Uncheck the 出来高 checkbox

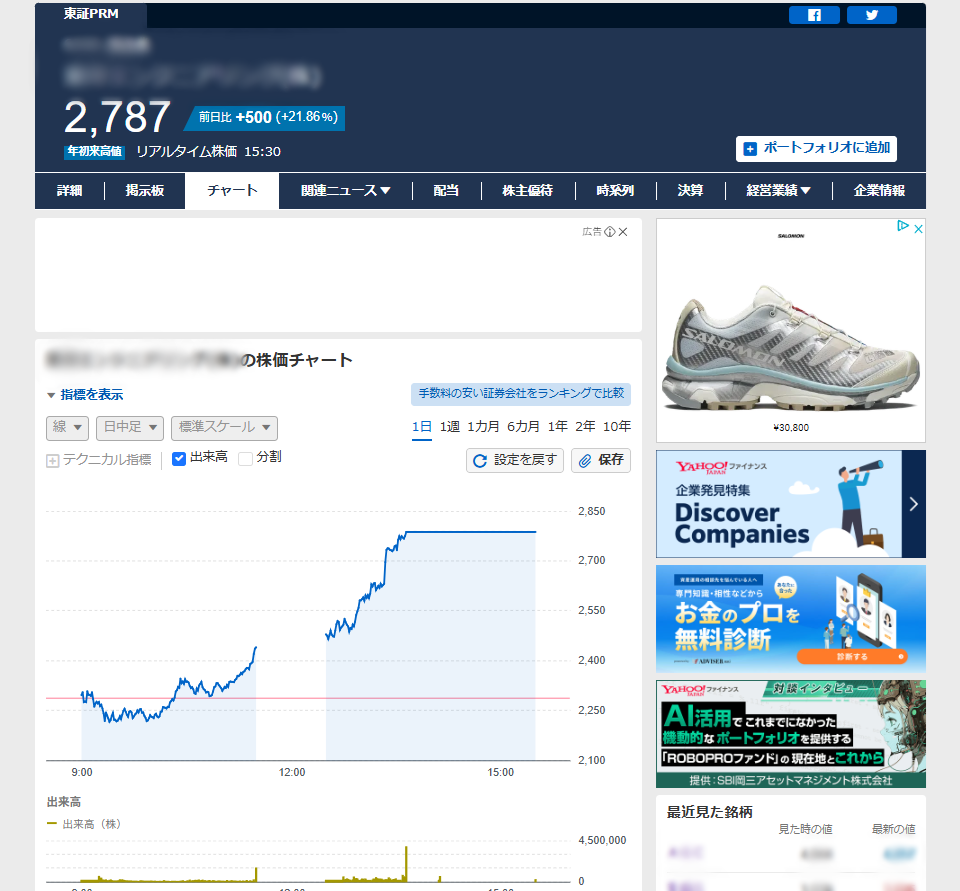click(179, 458)
